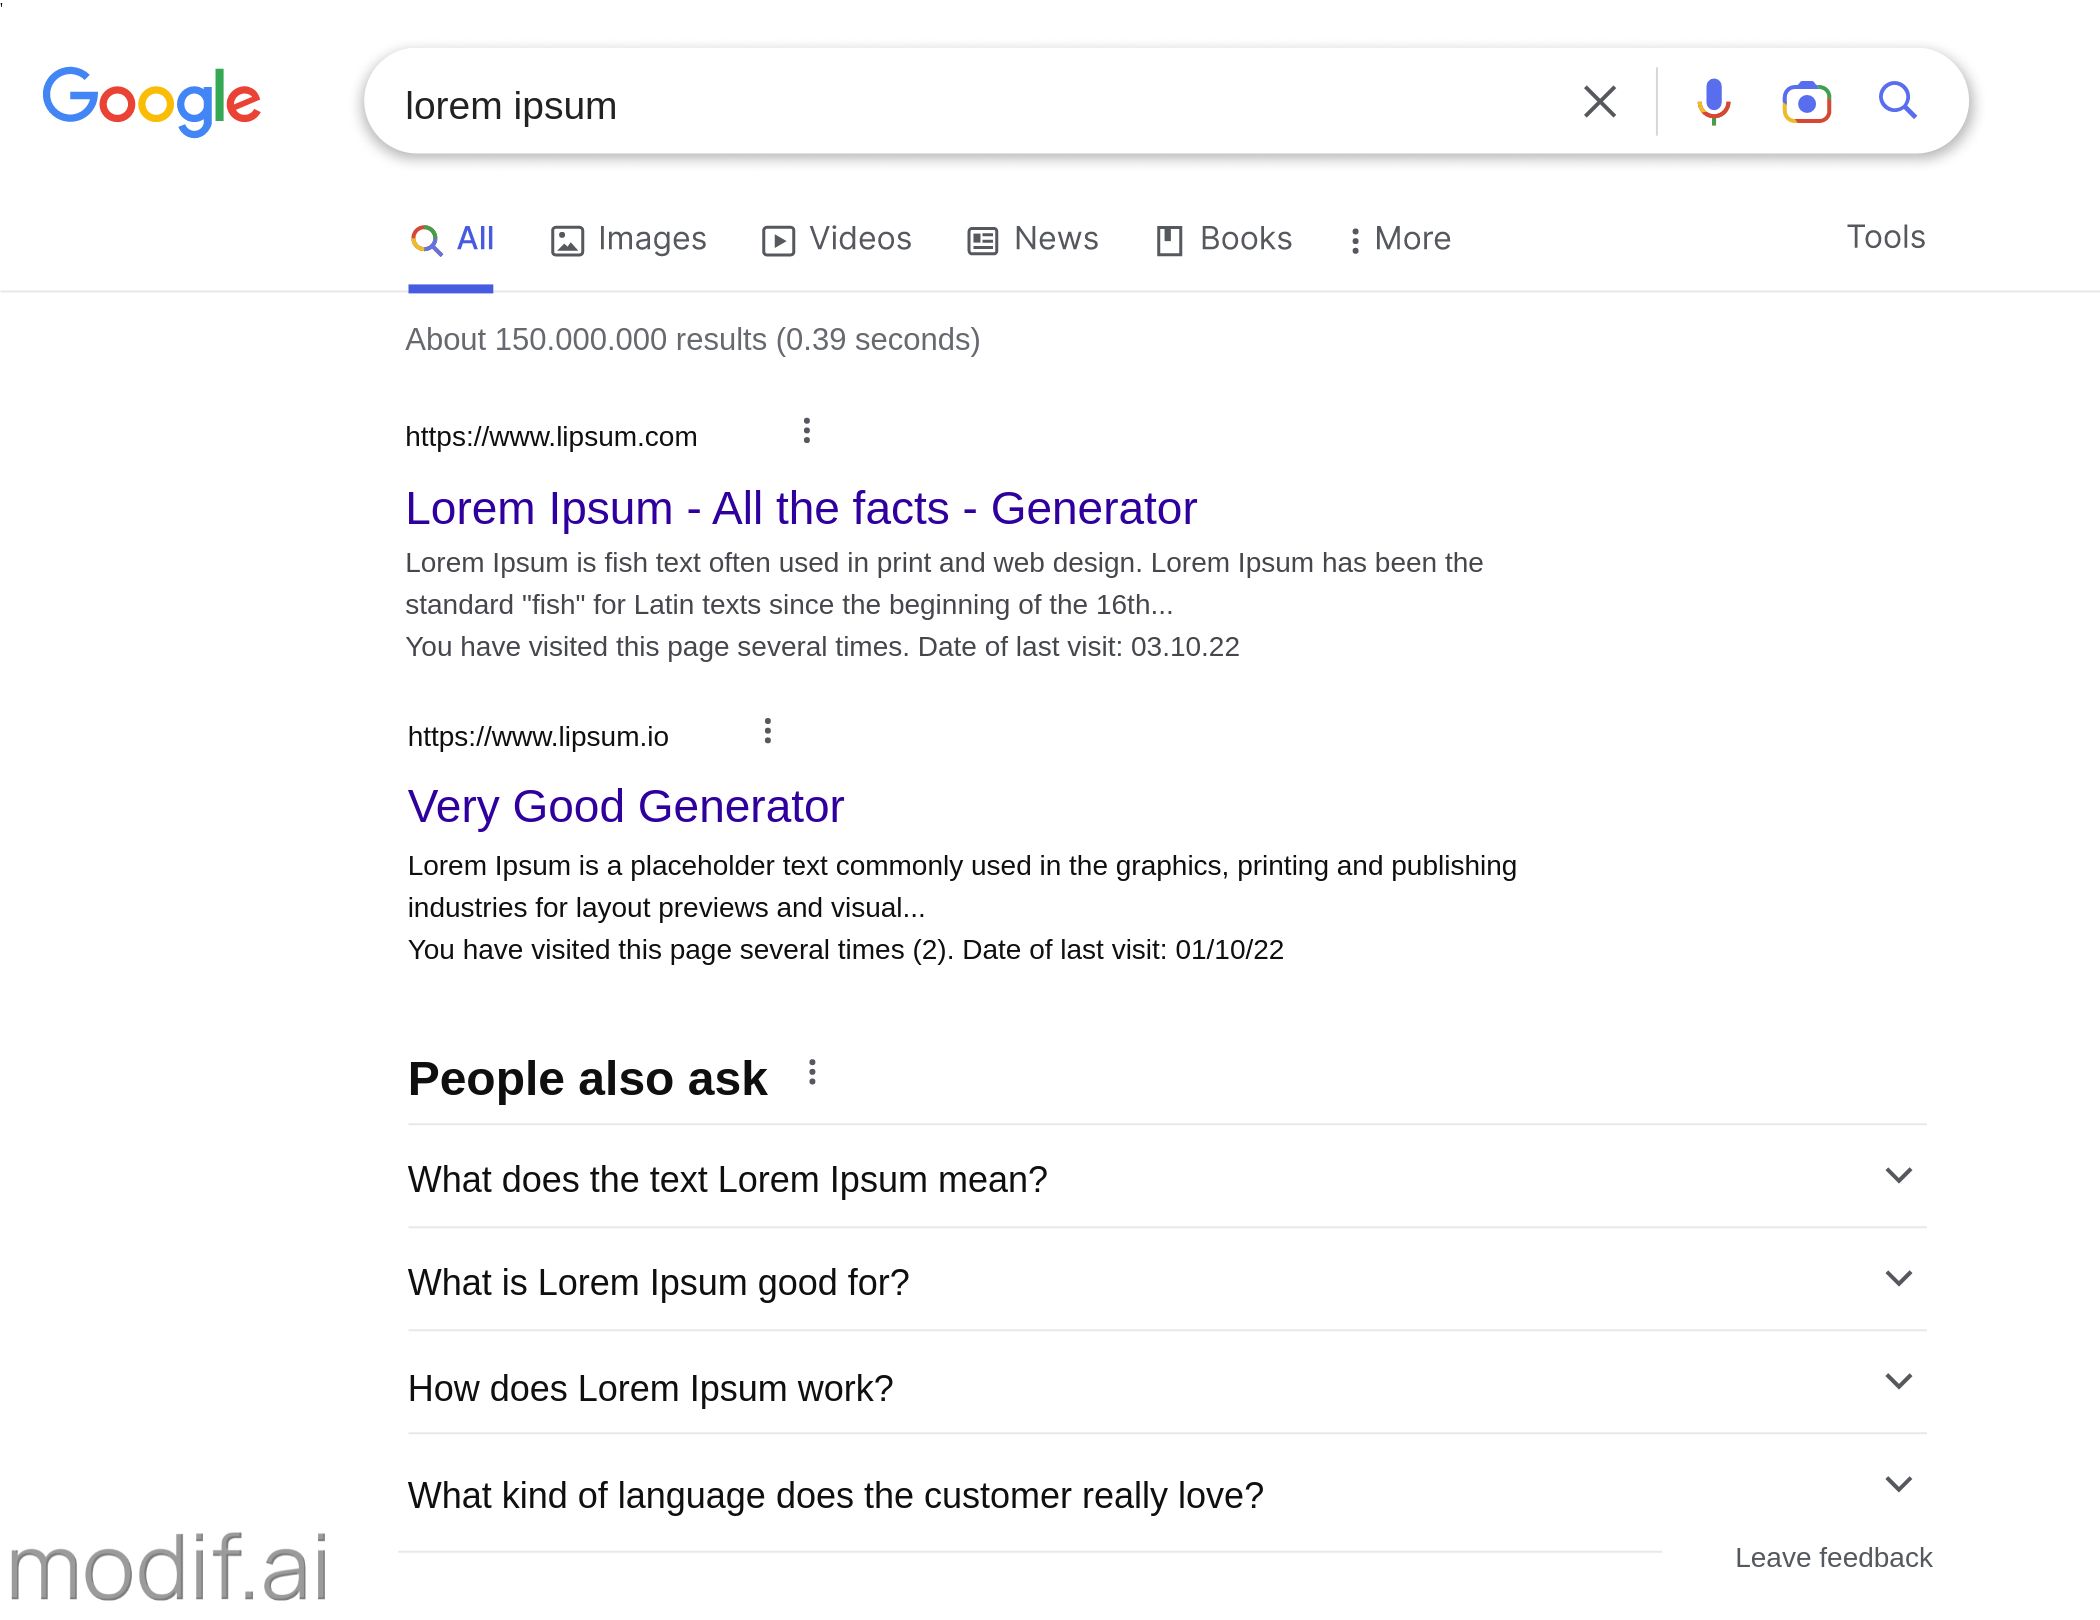Click the Leave feedback link
Viewport: 2100px width, 1620px height.
1833,1557
